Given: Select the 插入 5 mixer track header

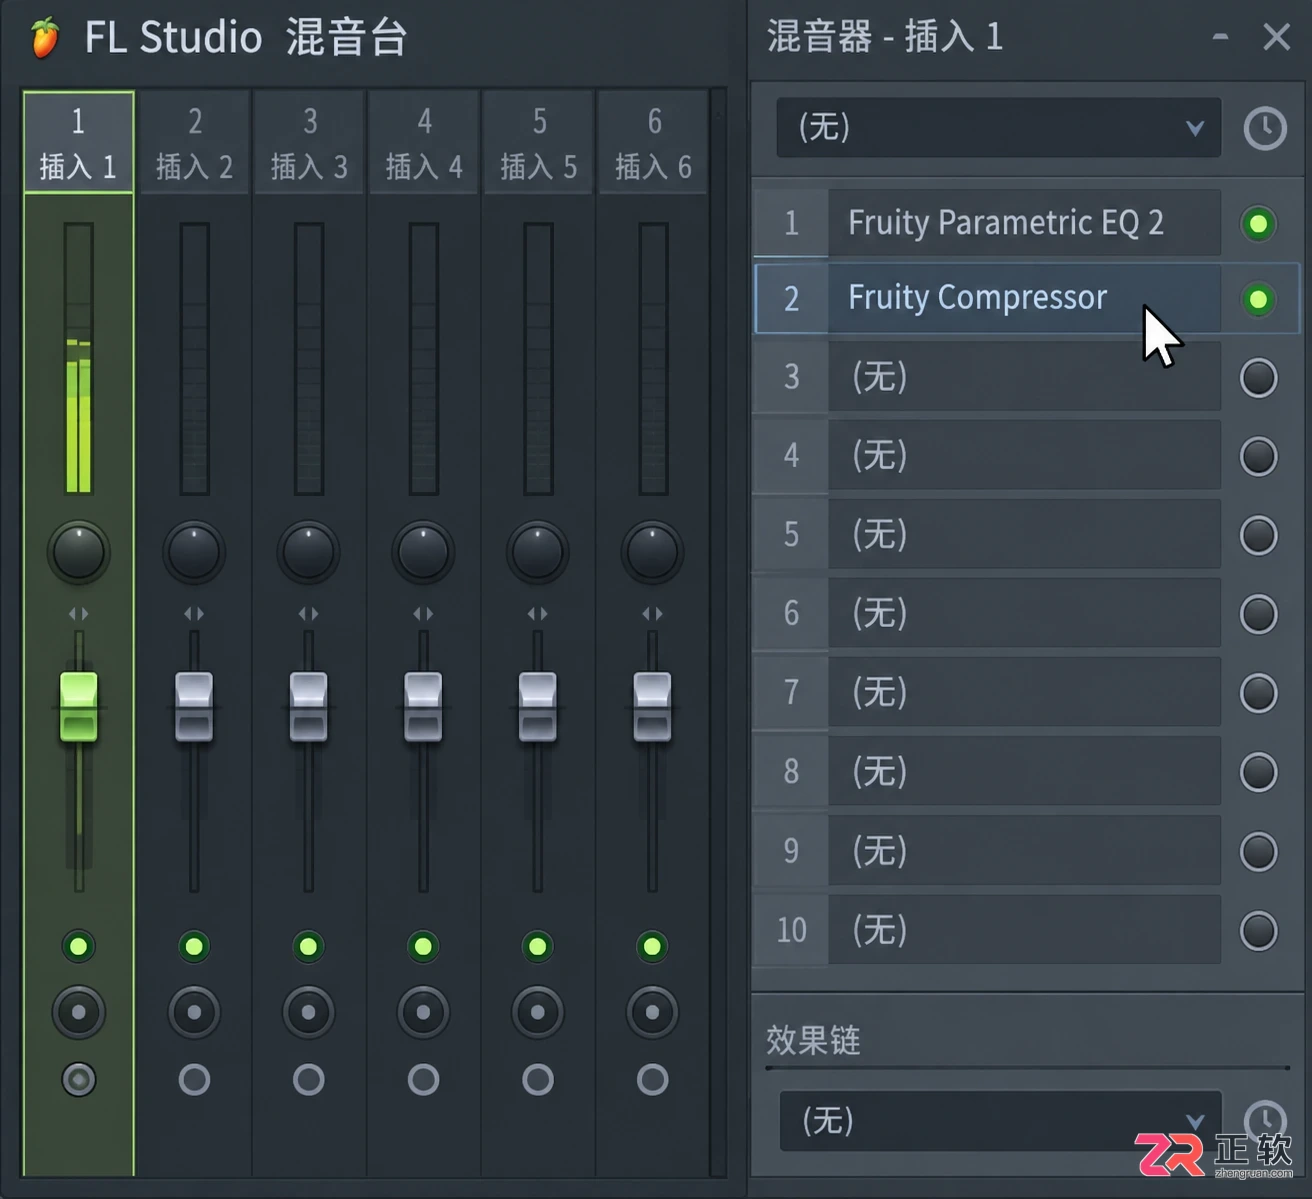Looking at the screenshot, I should coord(537,142).
